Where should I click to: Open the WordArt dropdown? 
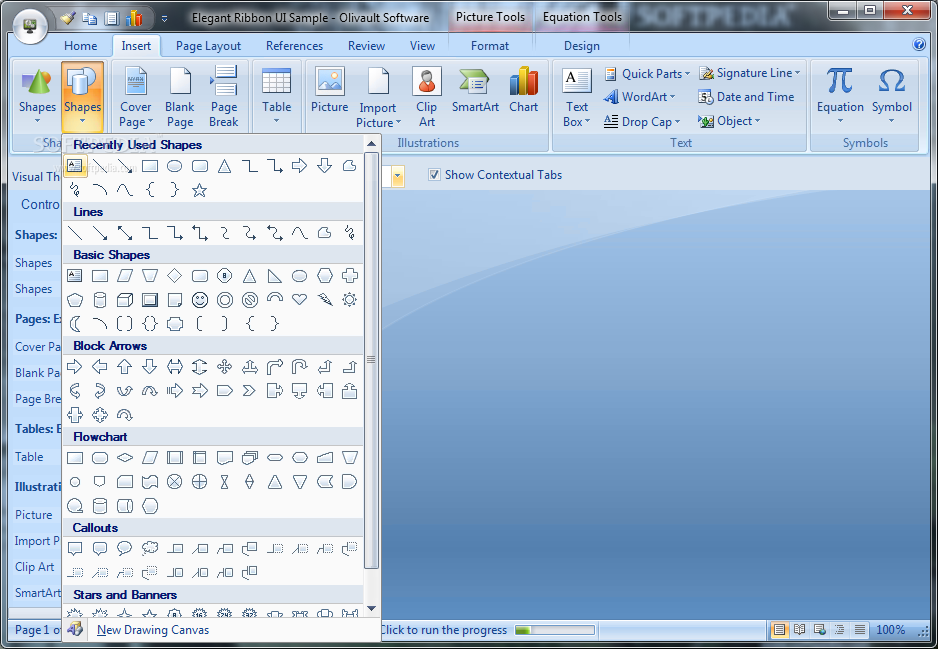point(640,97)
